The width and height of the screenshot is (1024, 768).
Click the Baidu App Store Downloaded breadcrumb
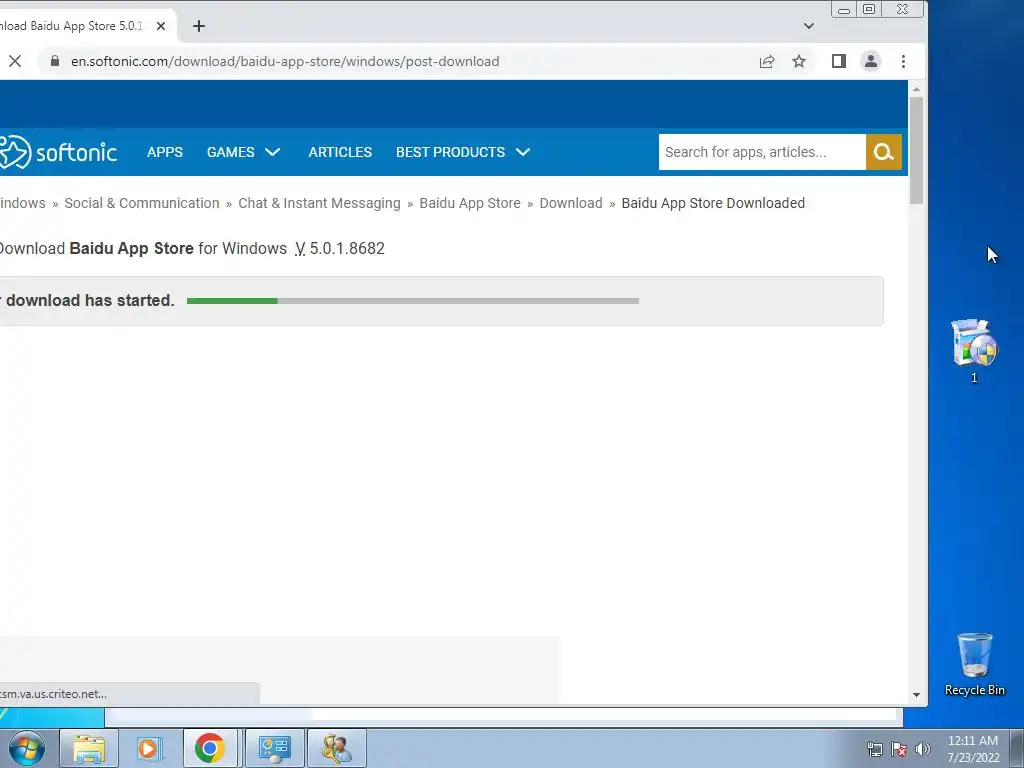point(713,203)
